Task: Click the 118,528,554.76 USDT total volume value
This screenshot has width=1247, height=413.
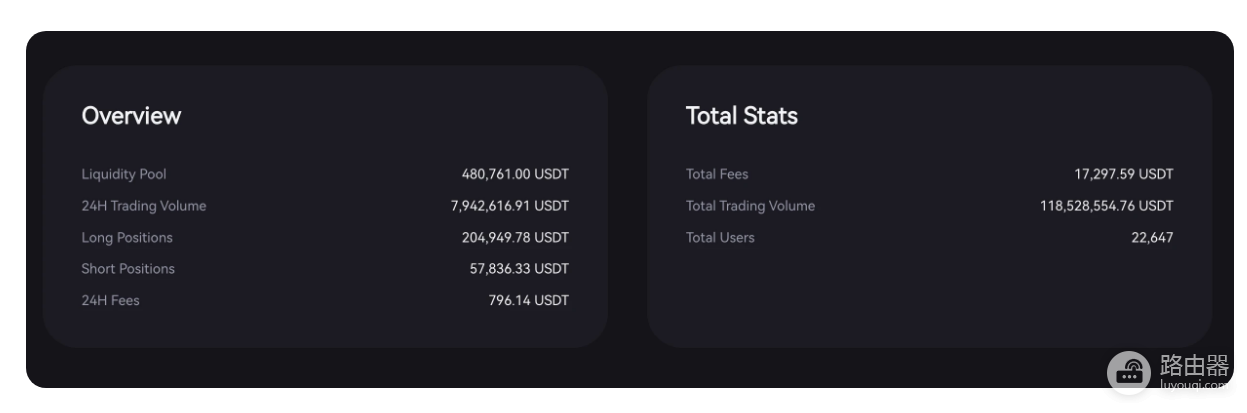Action: pos(1107,206)
